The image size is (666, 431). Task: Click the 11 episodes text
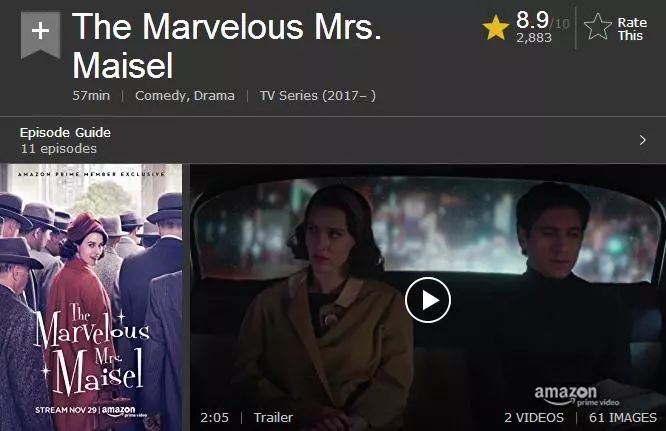[59, 149]
